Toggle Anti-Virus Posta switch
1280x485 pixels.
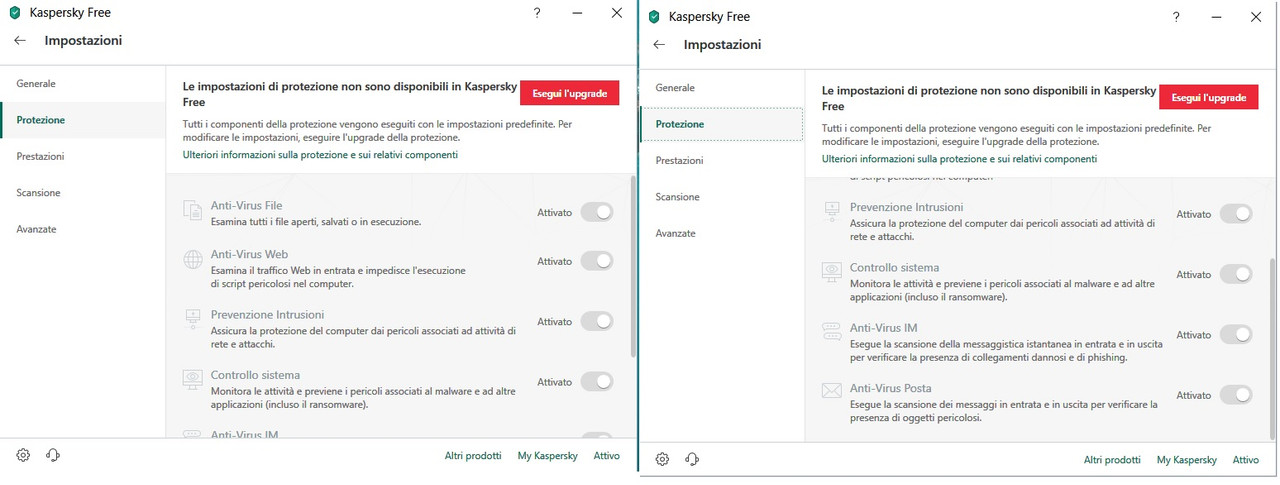click(1236, 395)
